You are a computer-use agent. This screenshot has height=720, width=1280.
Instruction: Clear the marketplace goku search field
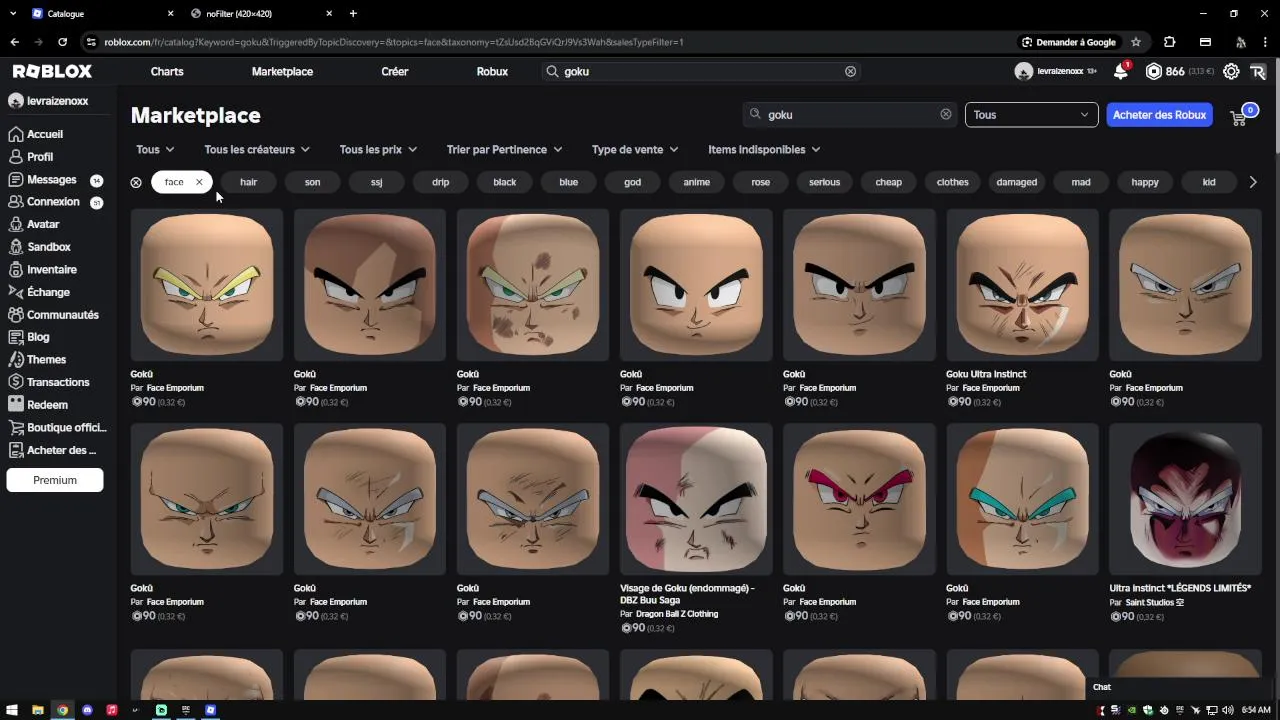pyautogui.click(x=945, y=114)
